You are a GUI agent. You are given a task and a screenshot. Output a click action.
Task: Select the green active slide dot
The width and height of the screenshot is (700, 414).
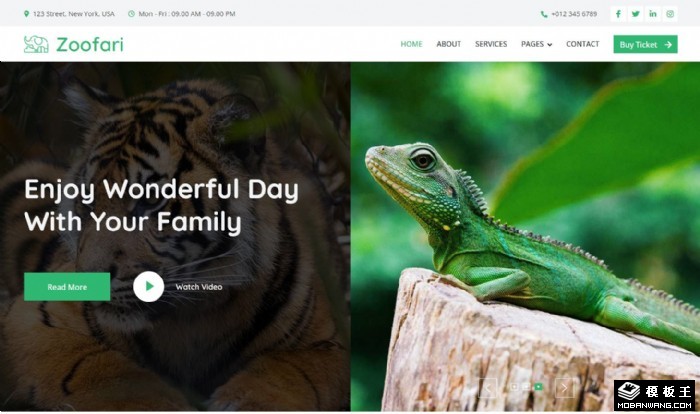(539, 386)
